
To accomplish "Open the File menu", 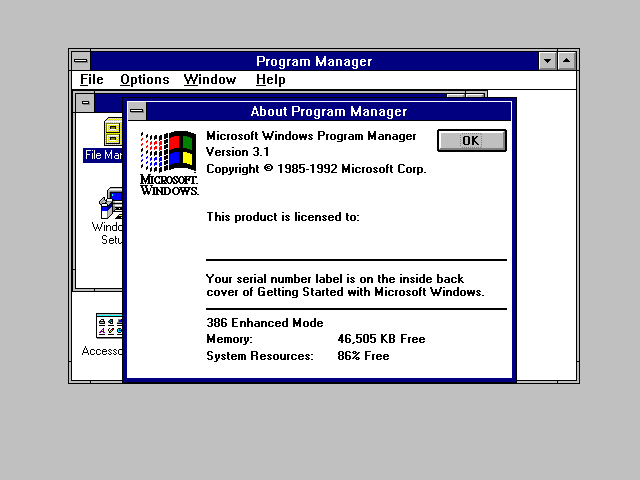I will [91, 80].
